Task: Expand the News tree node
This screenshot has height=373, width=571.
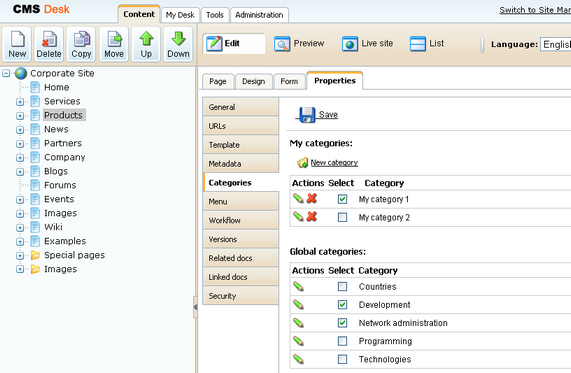Action: click(x=20, y=130)
